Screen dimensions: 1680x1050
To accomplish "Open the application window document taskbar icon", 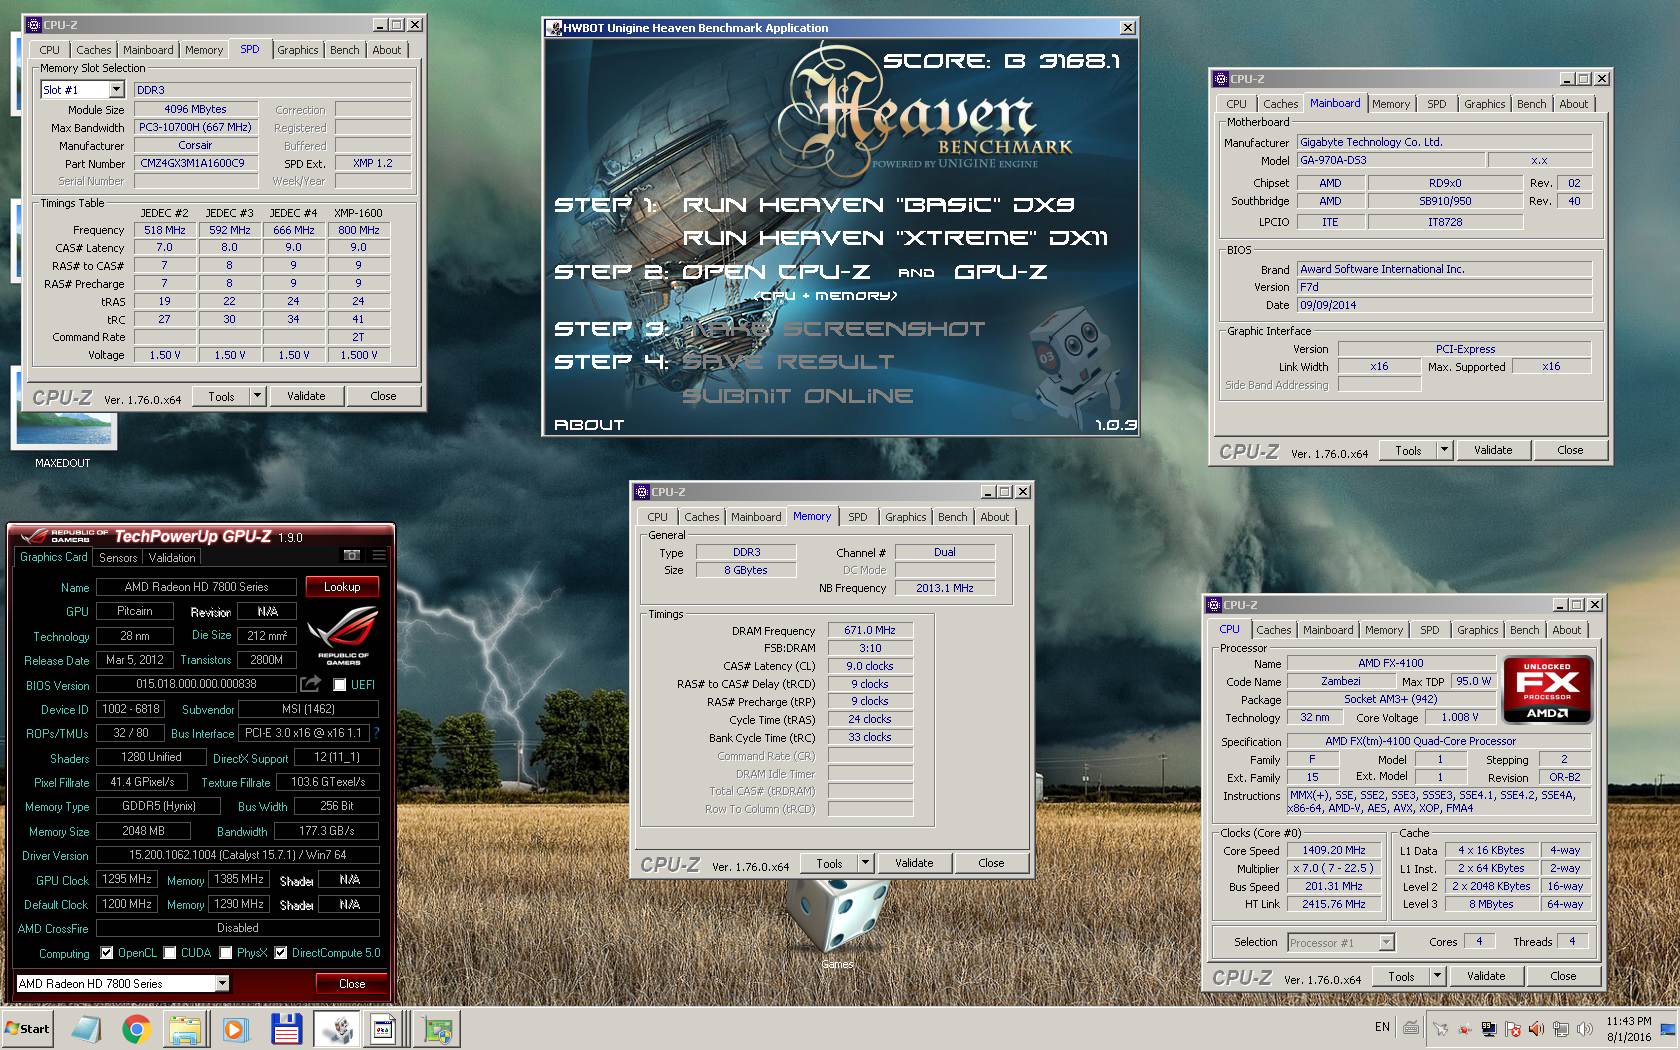I will (384, 1029).
